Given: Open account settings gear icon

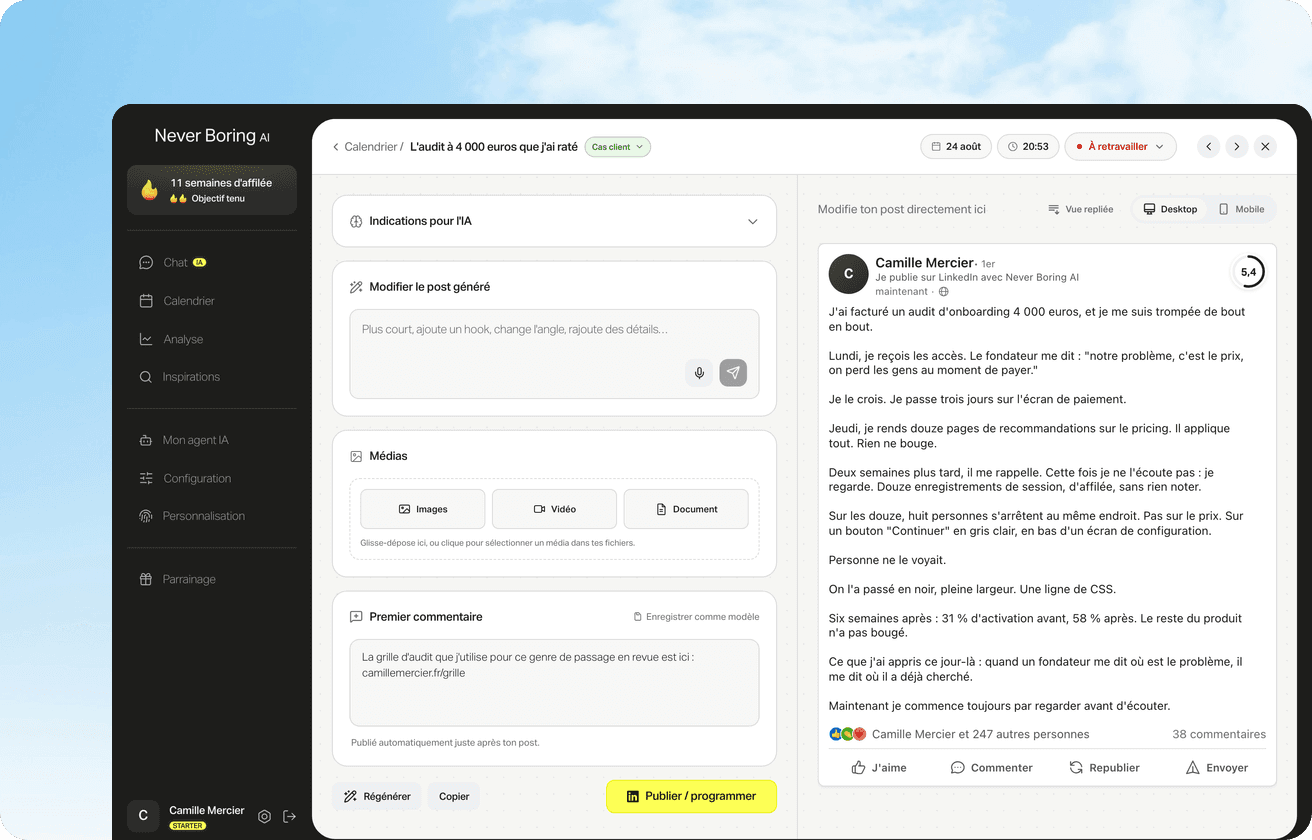Looking at the screenshot, I should [x=264, y=816].
